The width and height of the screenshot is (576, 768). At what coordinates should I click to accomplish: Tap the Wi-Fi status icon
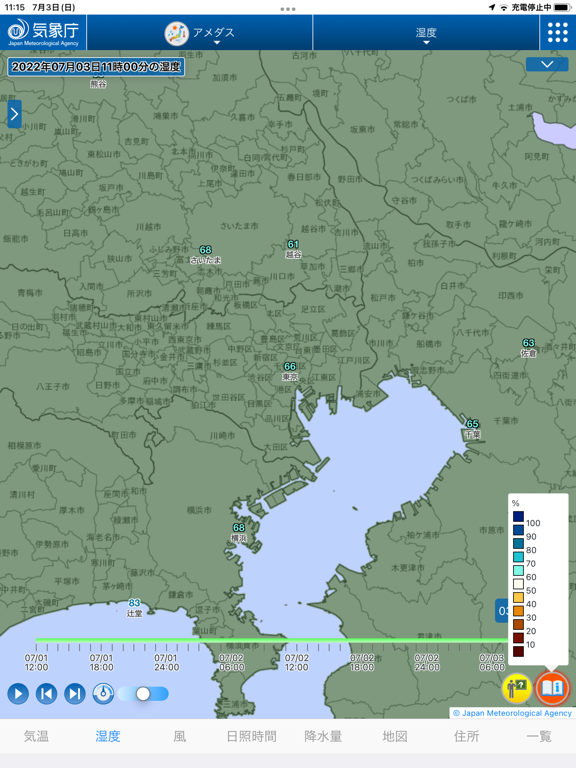point(504,7)
